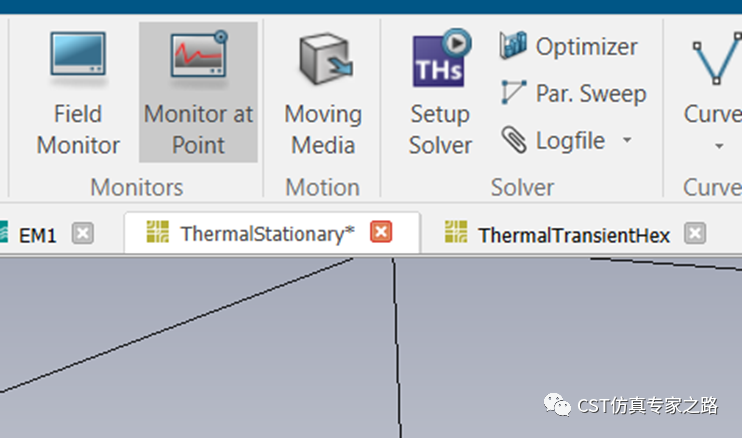The image size is (742, 438).
Task: Close the ThermalTransientHex tab
Action: click(695, 233)
